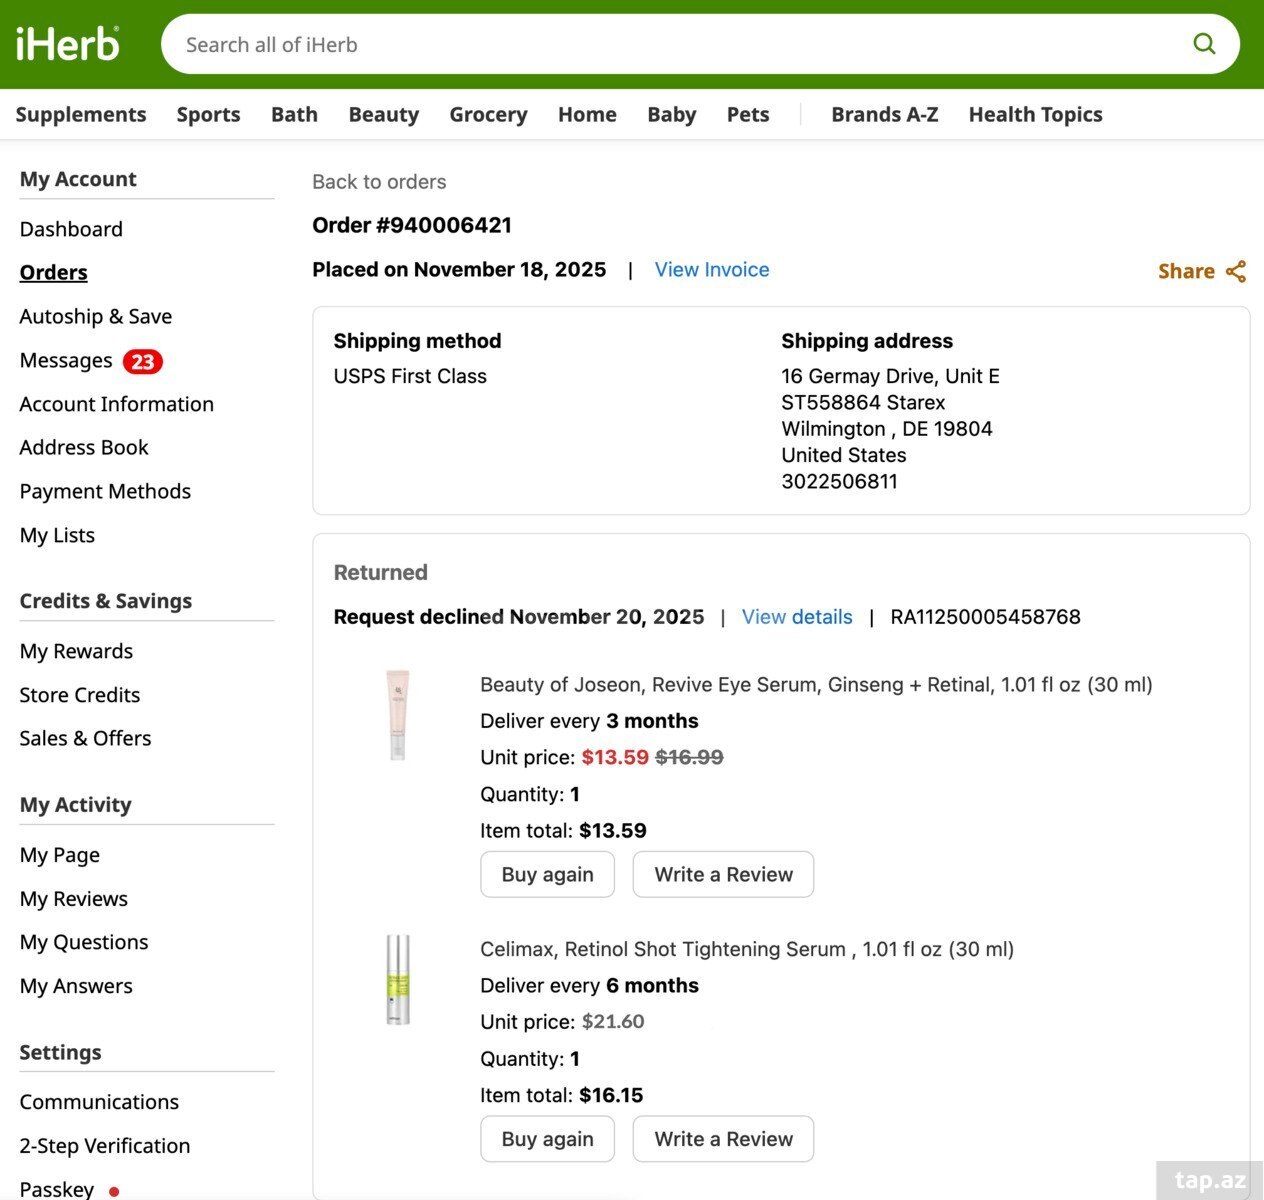
Task: Write a Review for Celimax serum
Action: 723,1139
